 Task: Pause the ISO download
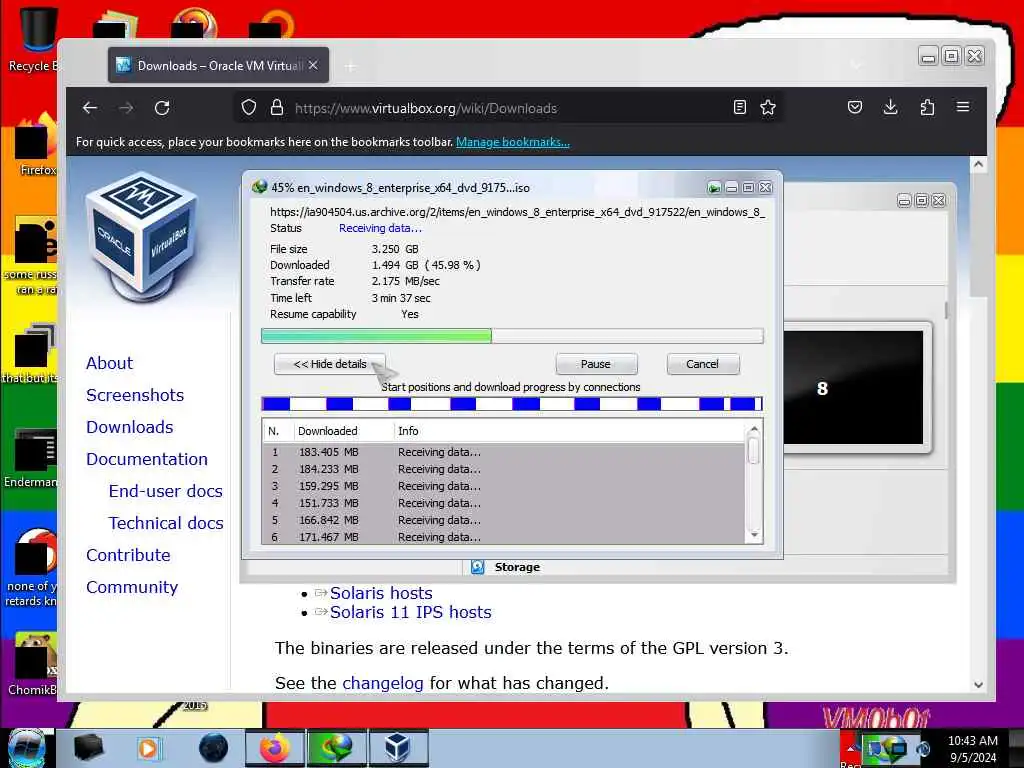pos(596,364)
